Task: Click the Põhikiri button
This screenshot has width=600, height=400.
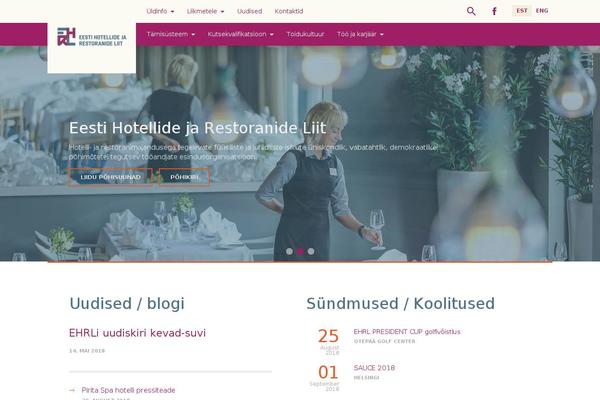Action: pyautogui.click(x=184, y=177)
